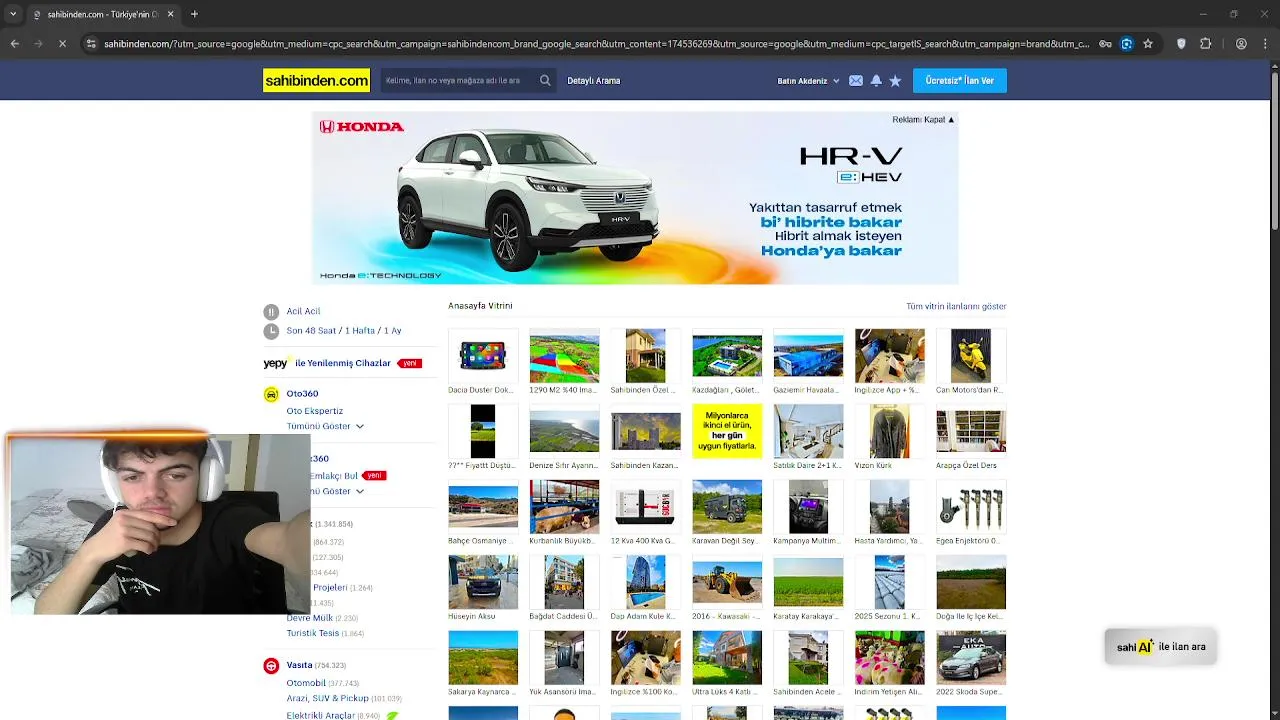Open the 1 Ay link
Screen dimensions: 1280x720
(392, 331)
